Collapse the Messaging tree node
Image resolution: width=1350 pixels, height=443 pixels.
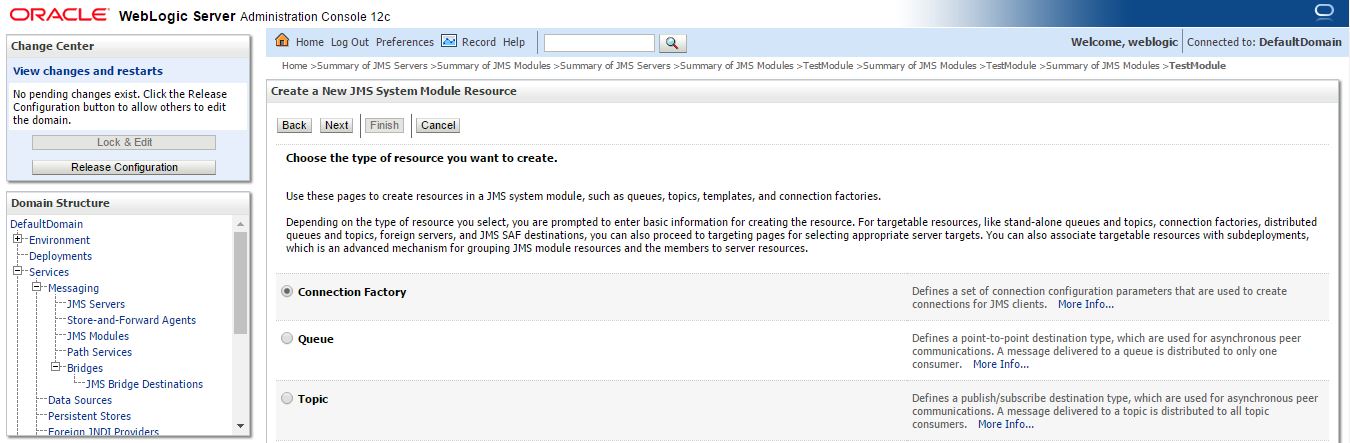point(37,288)
